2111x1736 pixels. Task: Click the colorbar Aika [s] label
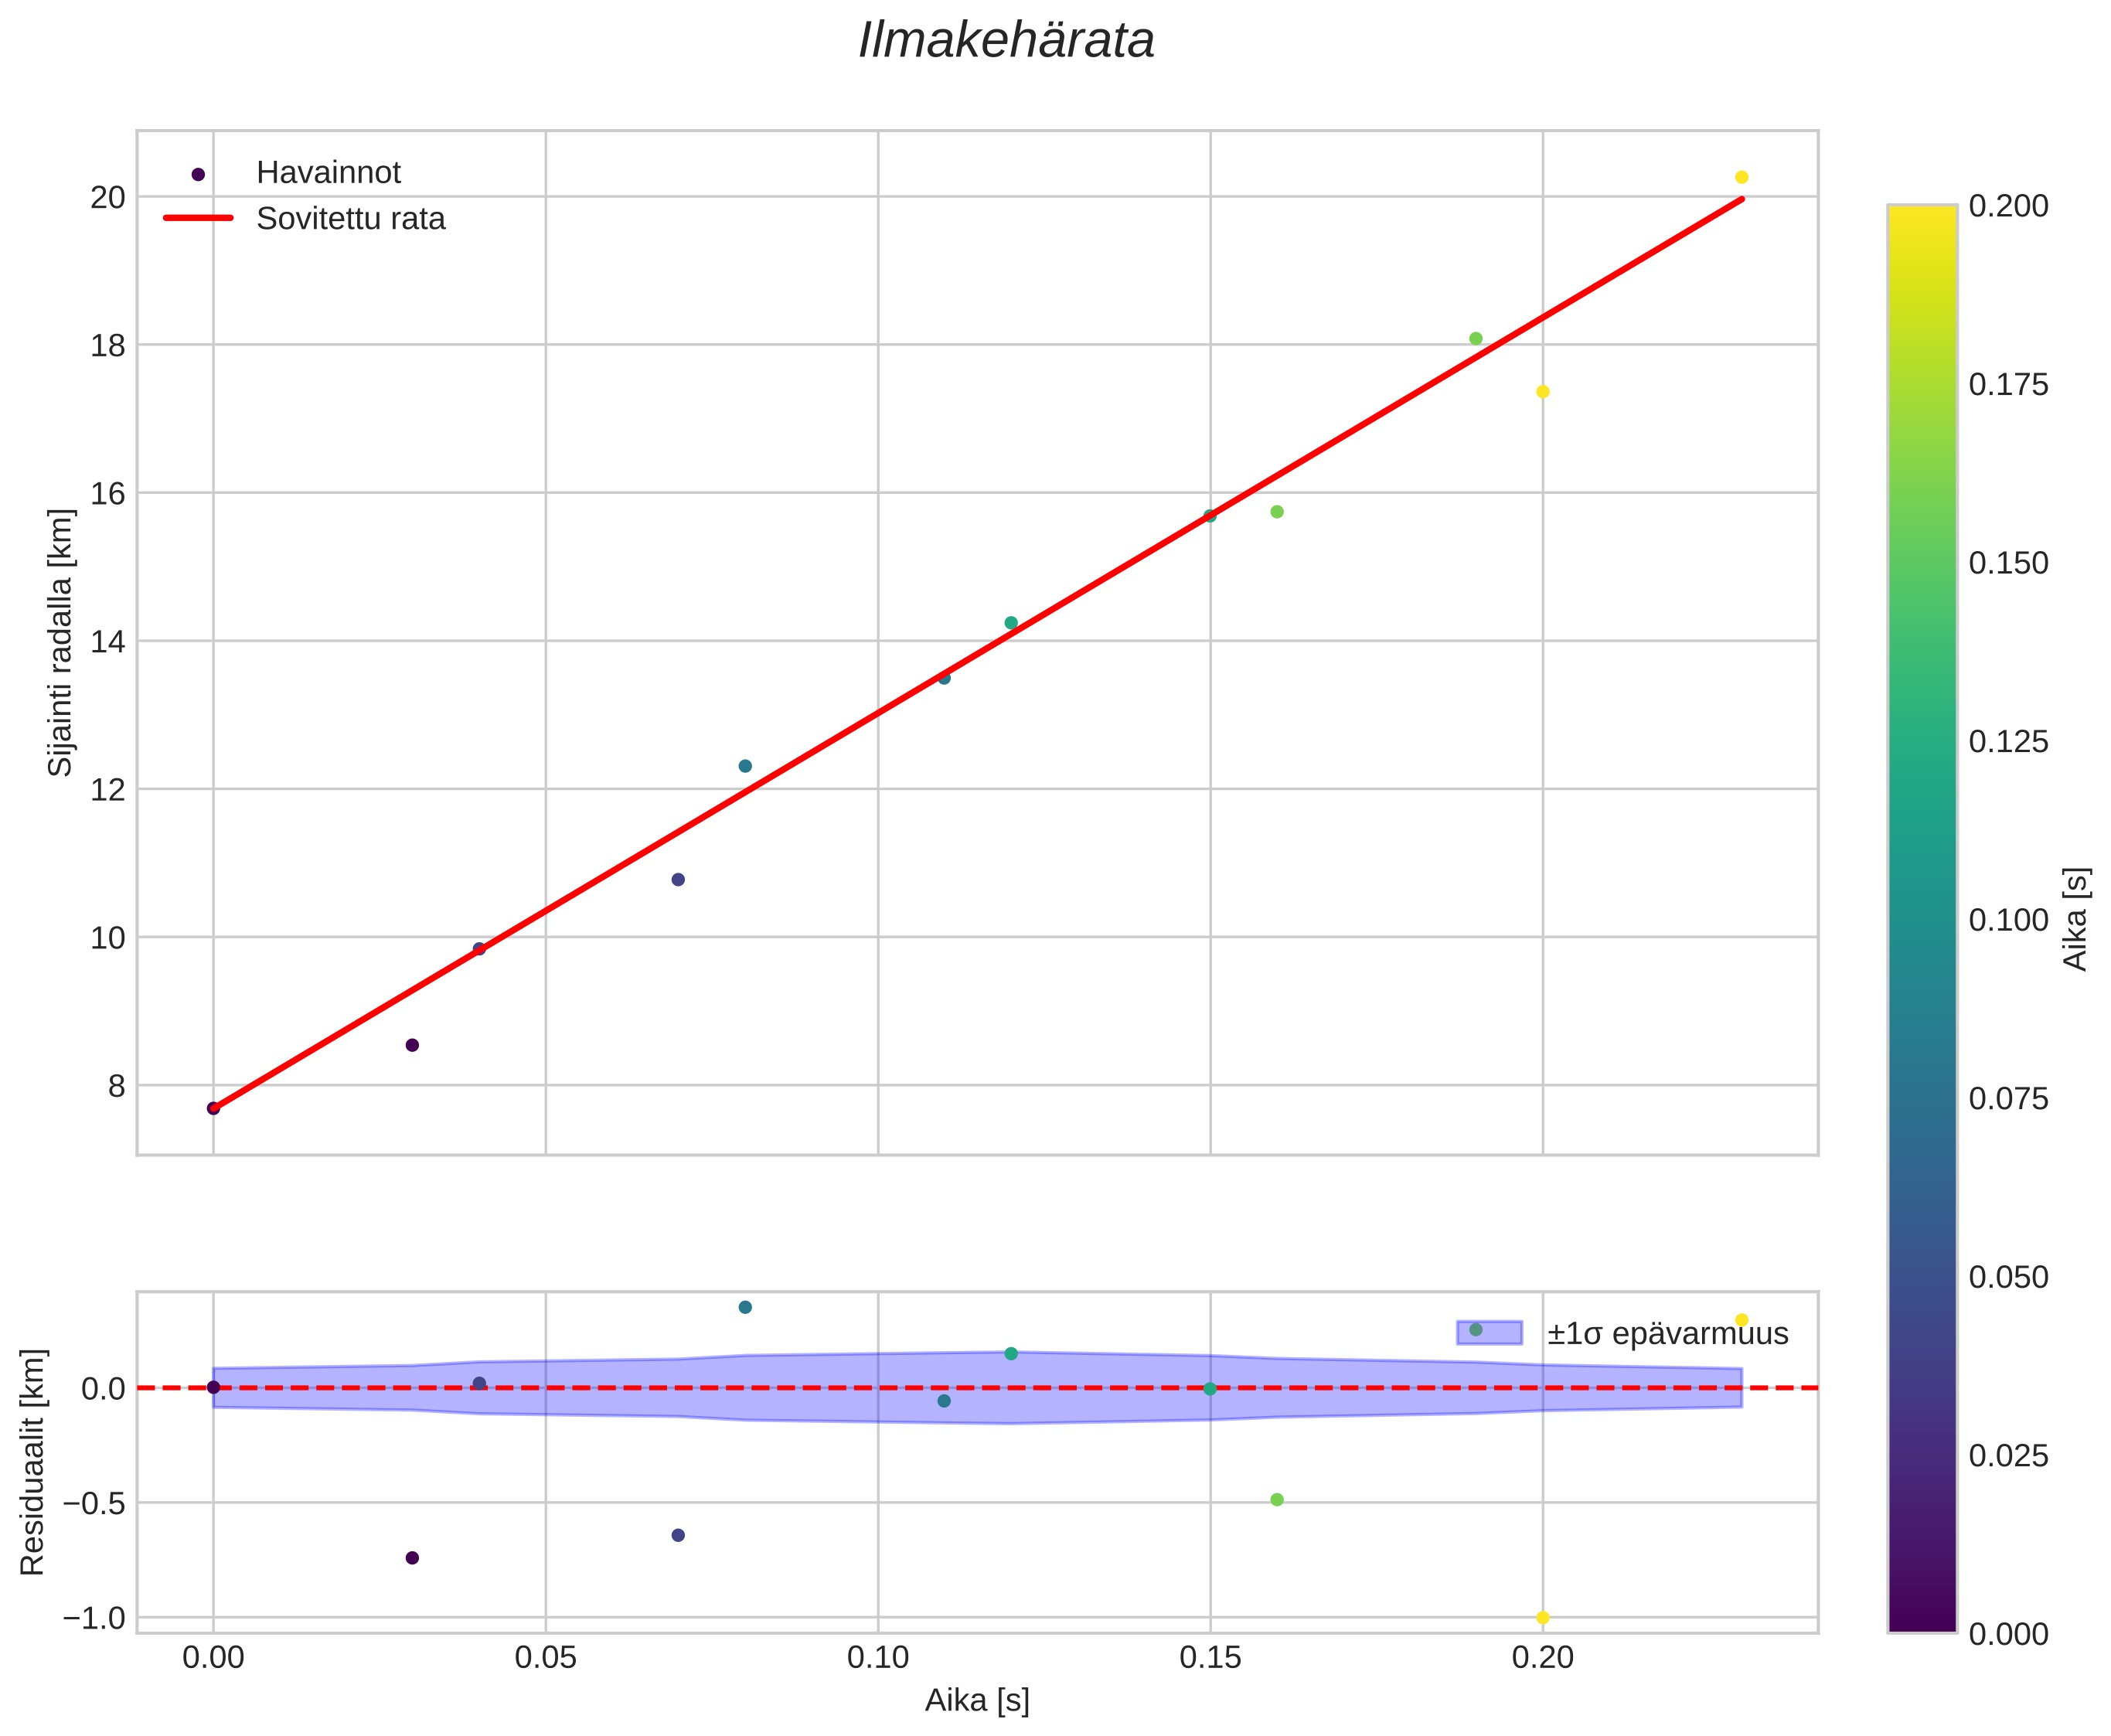click(2076, 919)
